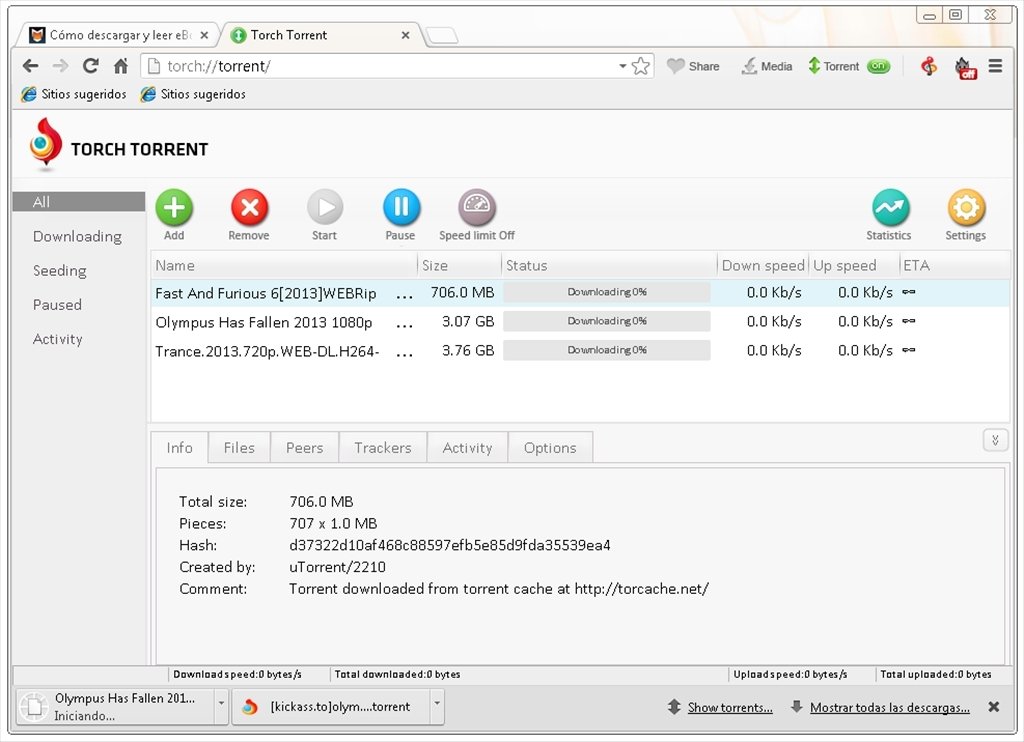
Task: Click Mostrar todas las descargas link
Action: click(x=889, y=707)
